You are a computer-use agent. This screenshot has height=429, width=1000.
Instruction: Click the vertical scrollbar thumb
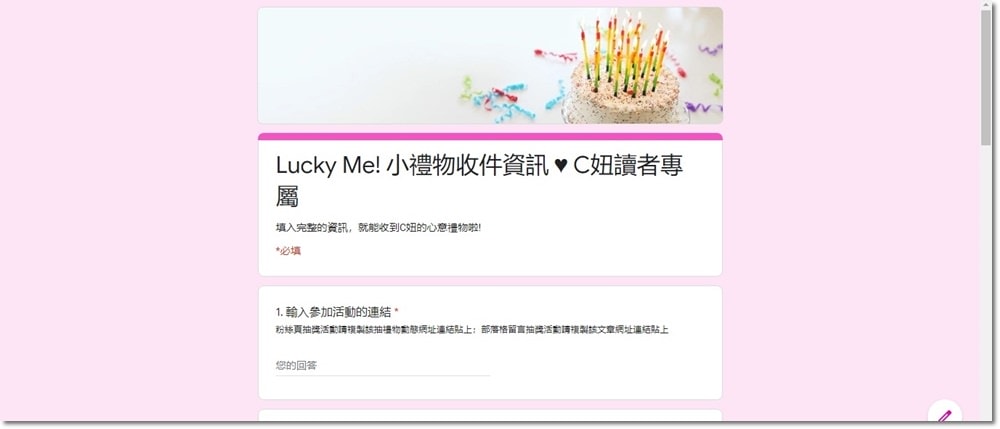click(x=986, y=77)
